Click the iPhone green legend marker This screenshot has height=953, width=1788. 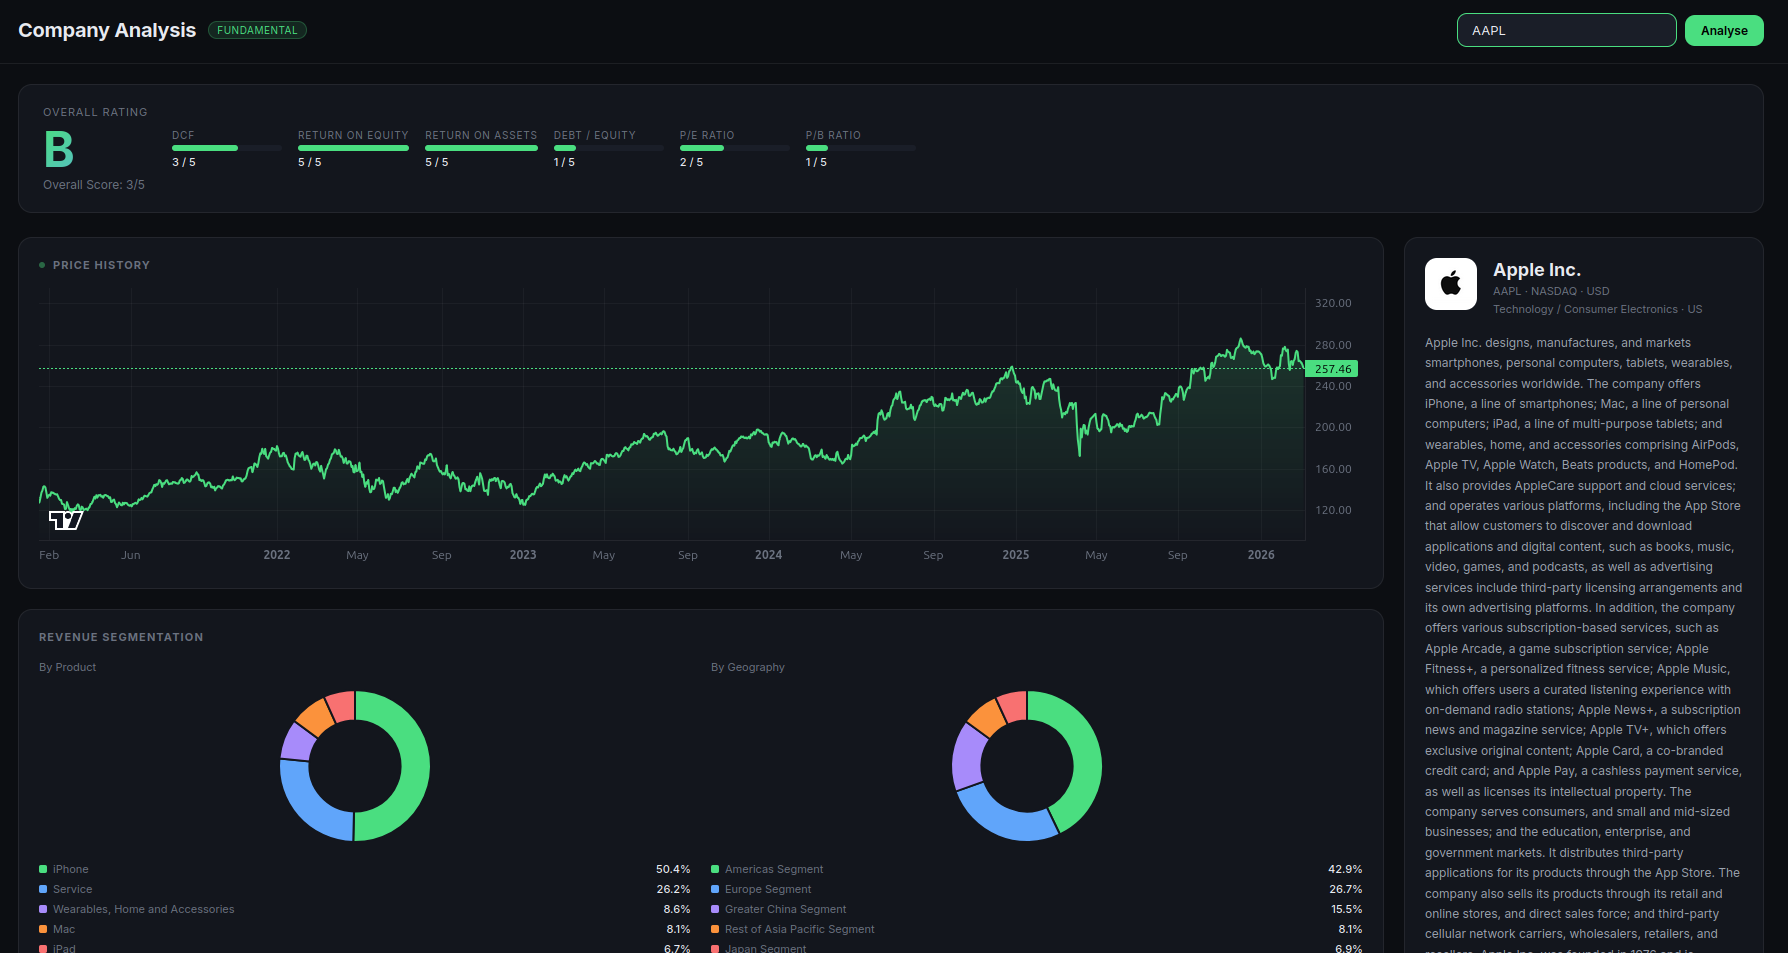[43, 870]
